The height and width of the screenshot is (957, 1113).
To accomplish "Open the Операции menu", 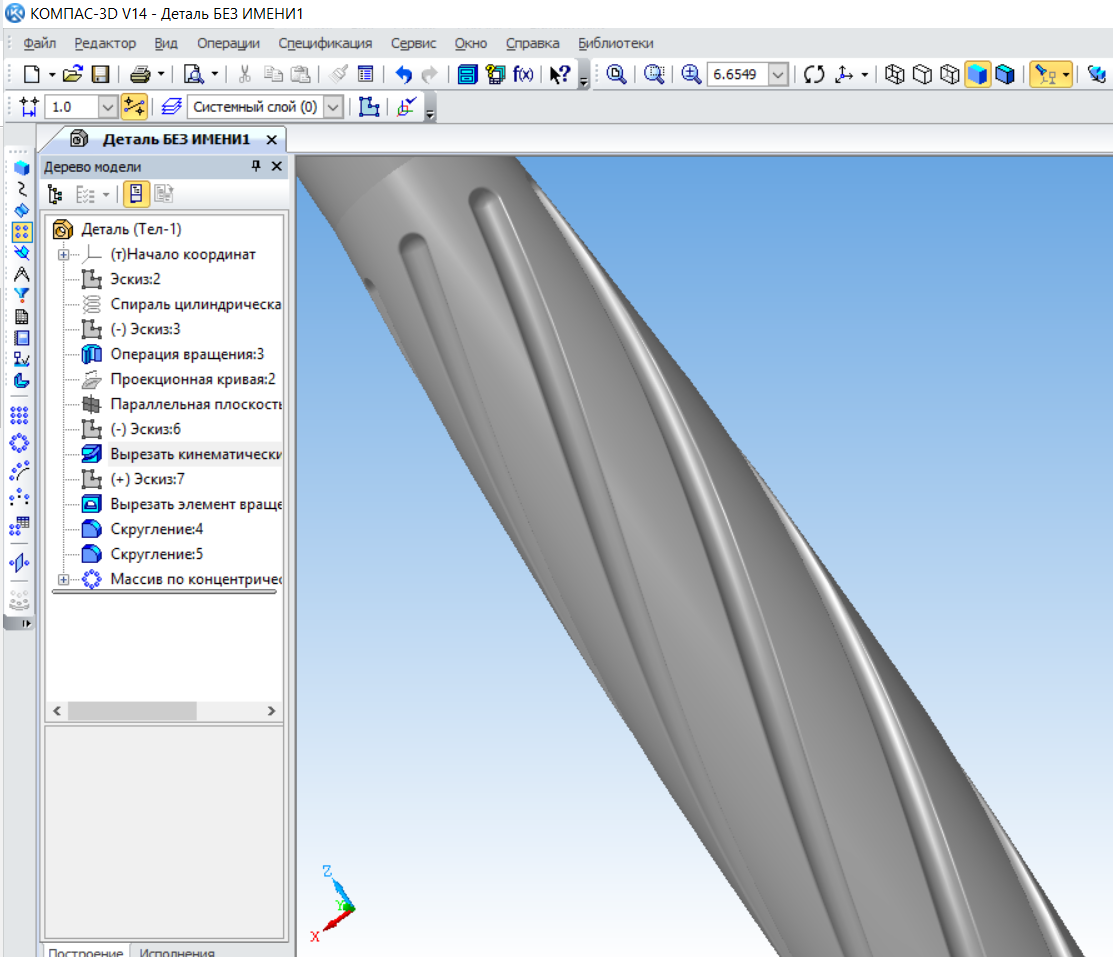I will 228,43.
